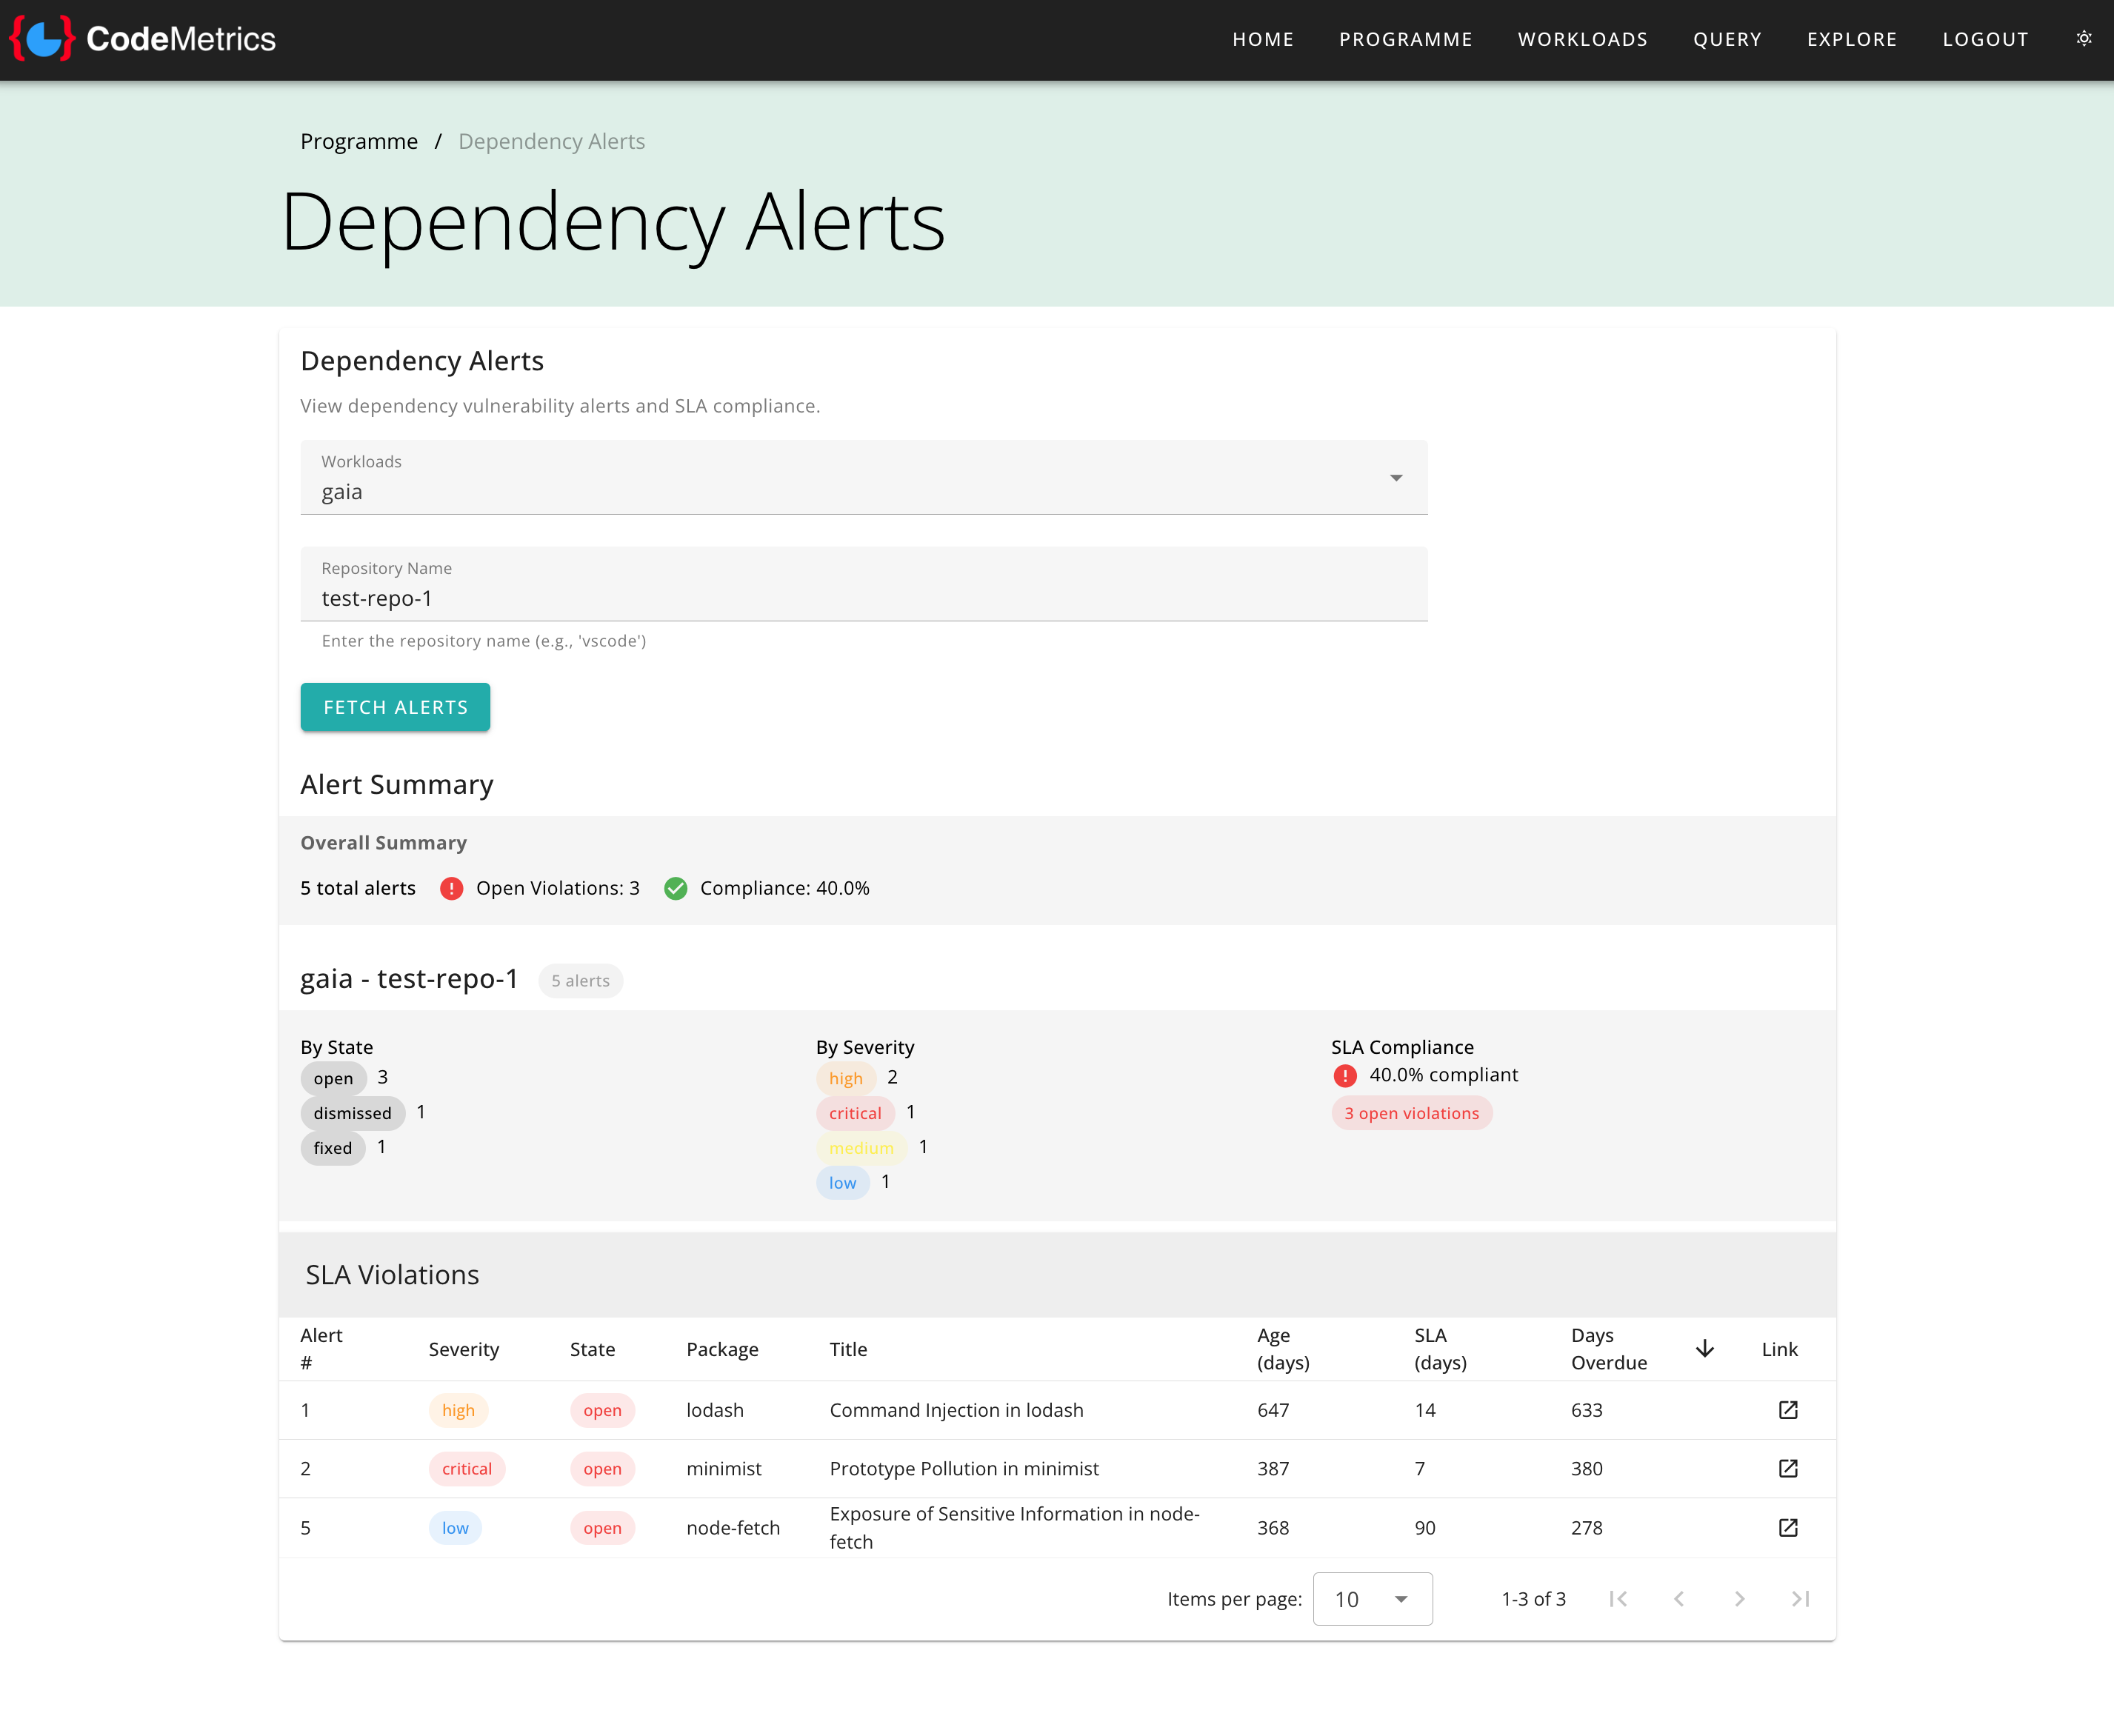Click the Days Overdue sort arrow
The width and height of the screenshot is (2114, 1736).
click(1705, 1349)
